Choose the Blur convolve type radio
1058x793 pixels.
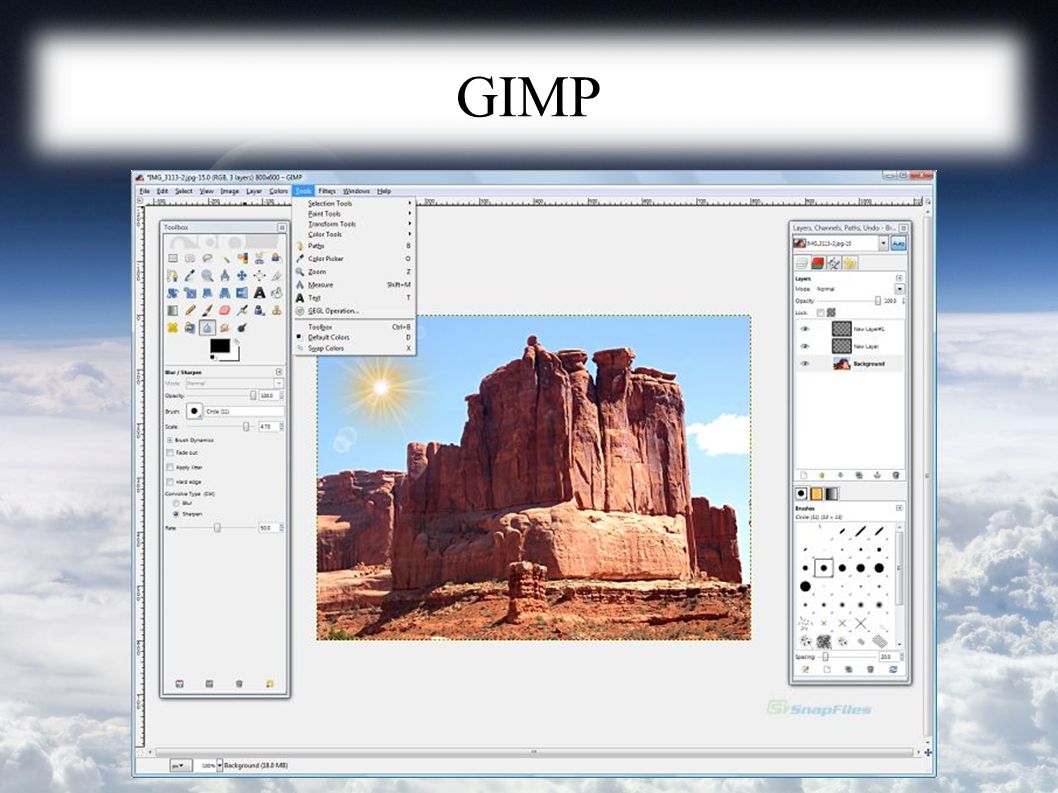(176, 503)
